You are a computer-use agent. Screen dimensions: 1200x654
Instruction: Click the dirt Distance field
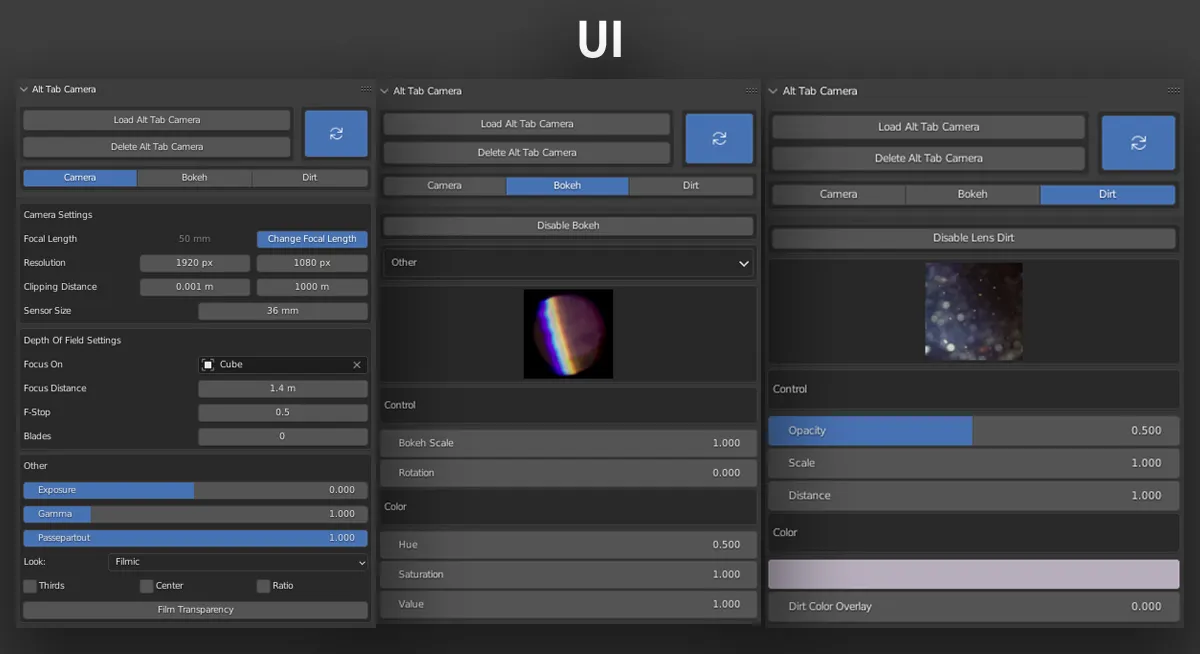point(974,495)
